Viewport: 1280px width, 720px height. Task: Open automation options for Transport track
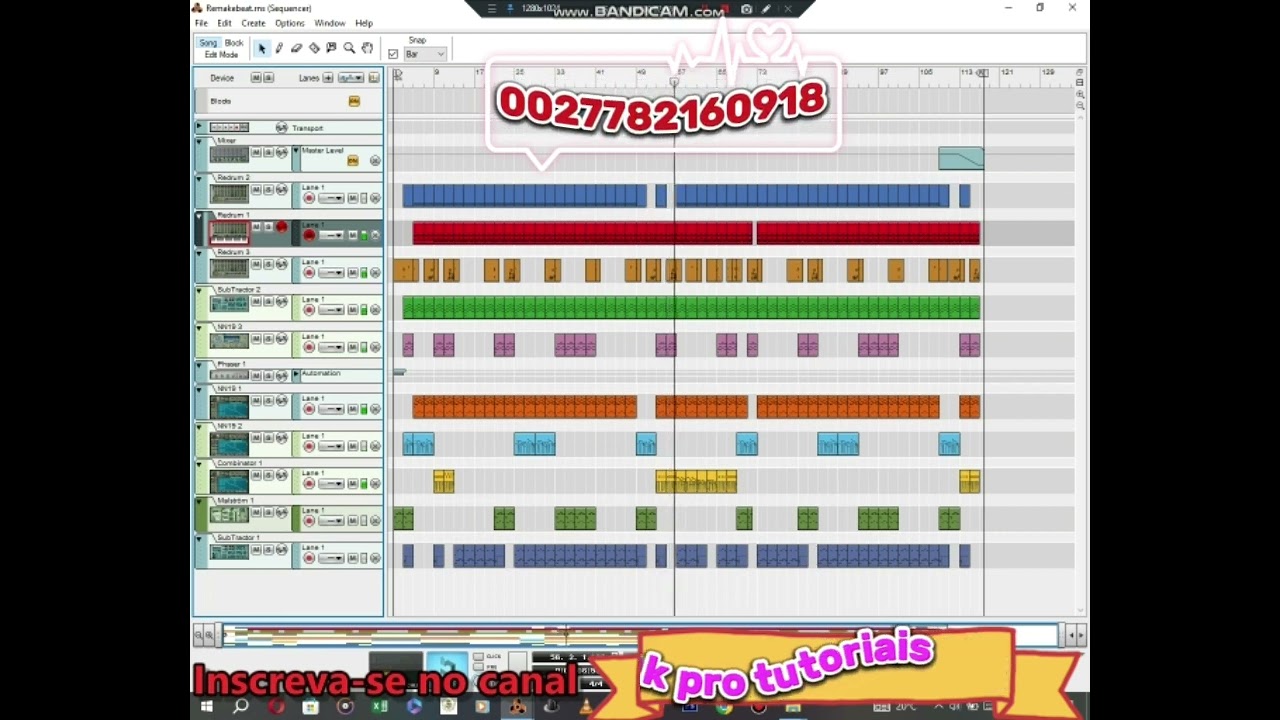click(282, 128)
